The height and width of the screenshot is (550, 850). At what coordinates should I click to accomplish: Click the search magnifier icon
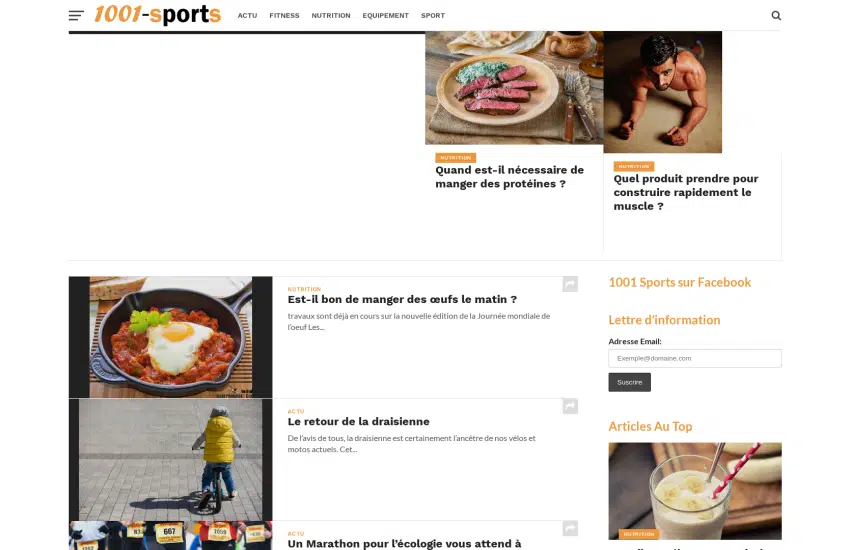click(776, 16)
